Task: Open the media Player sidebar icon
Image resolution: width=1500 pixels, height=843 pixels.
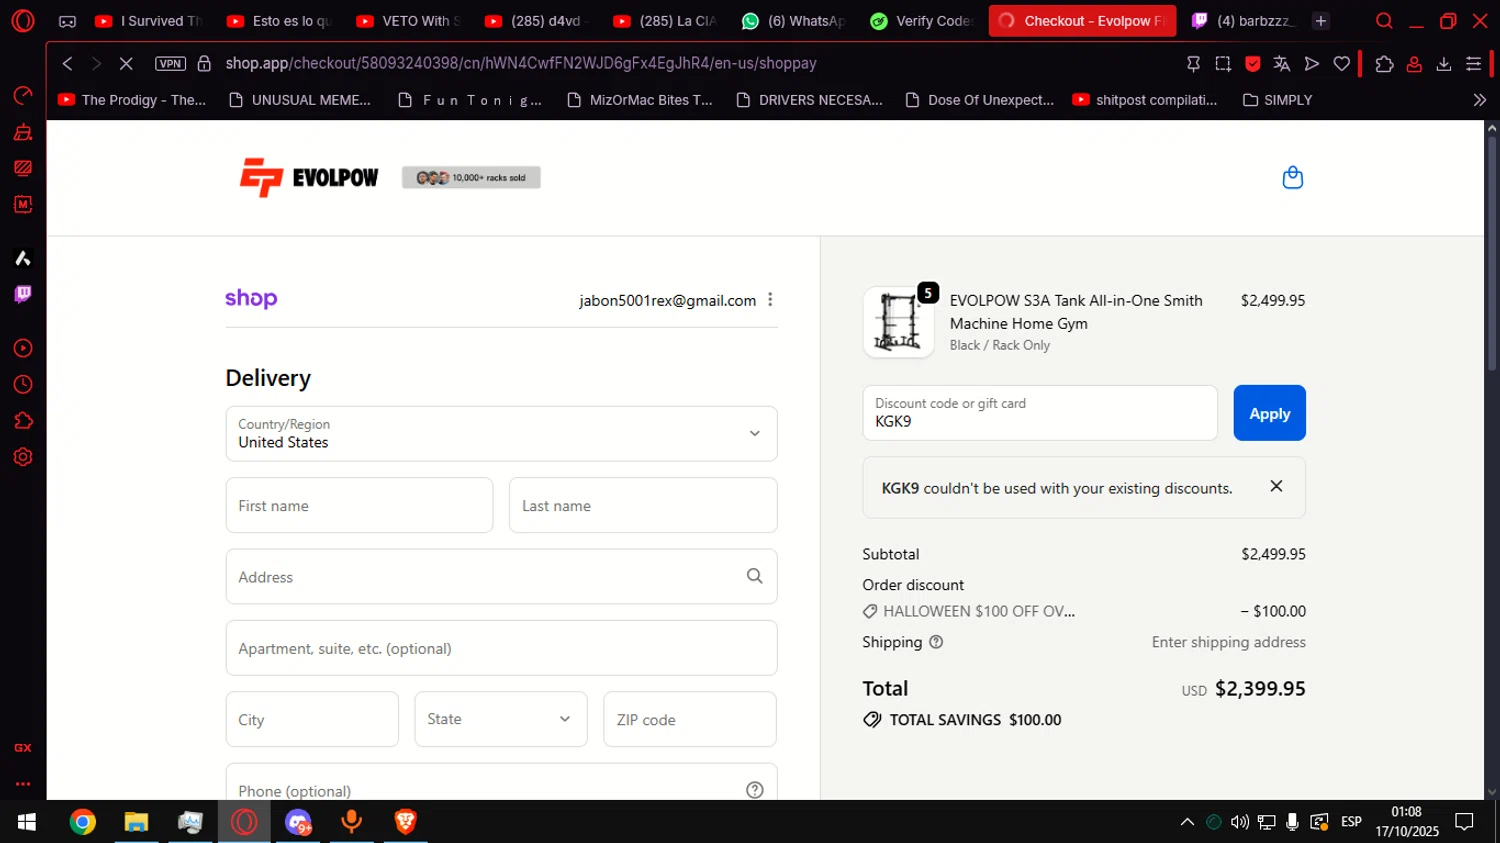Action: pos(22,348)
